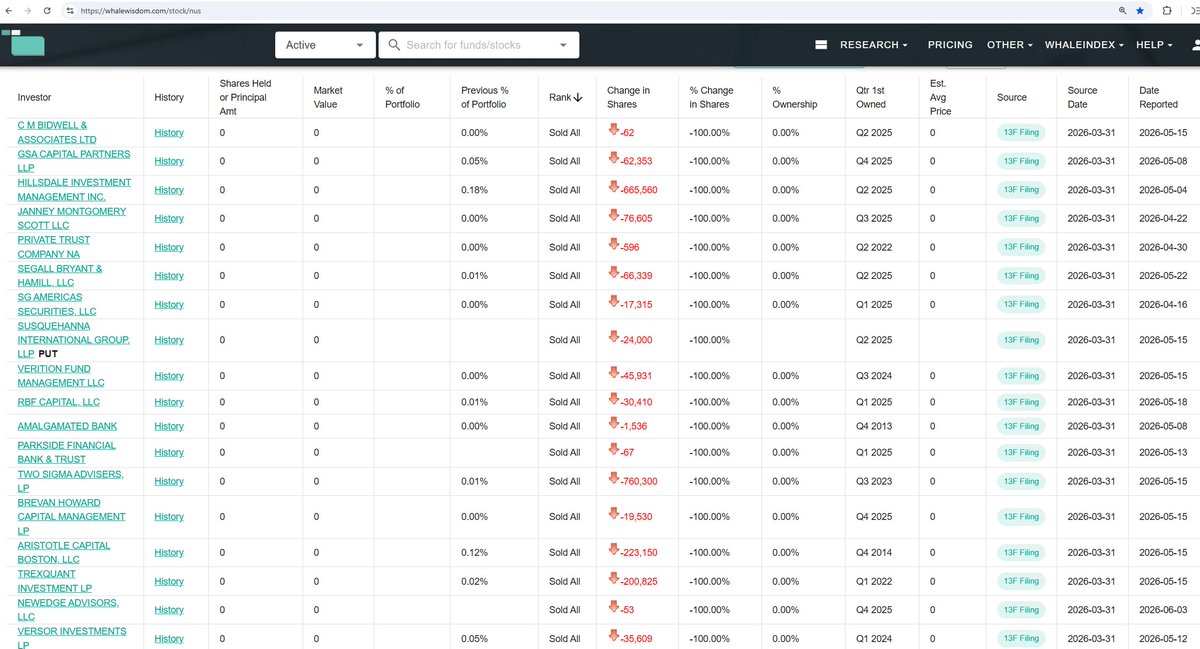The image size is (1200, 649).
Task: Click the magnifier icon in the search box
Action: click(x=394, y=45)
